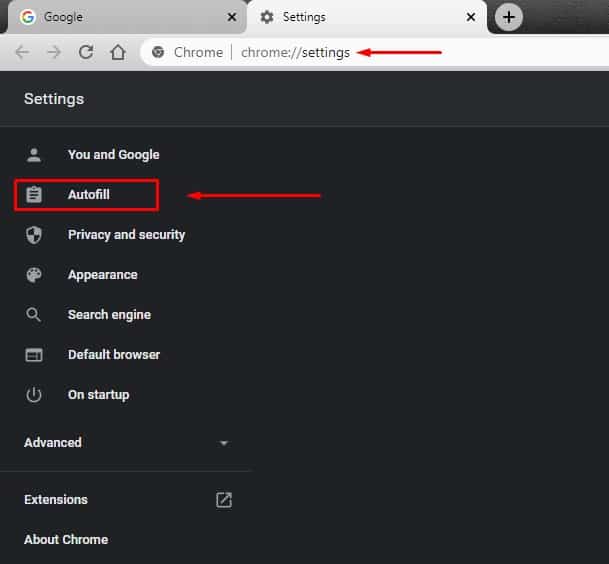Click the palette icon beside Appearance

click(34, 275)
